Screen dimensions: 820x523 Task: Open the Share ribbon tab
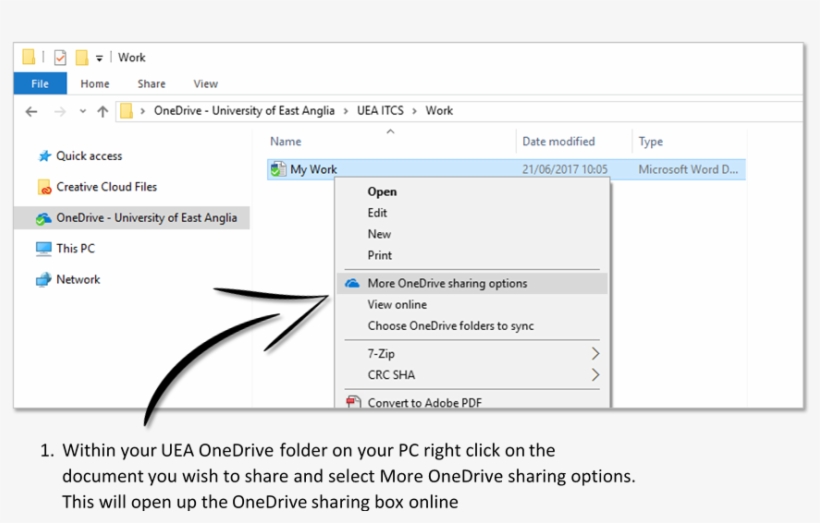pyautogui.click(x=151, y=84)
